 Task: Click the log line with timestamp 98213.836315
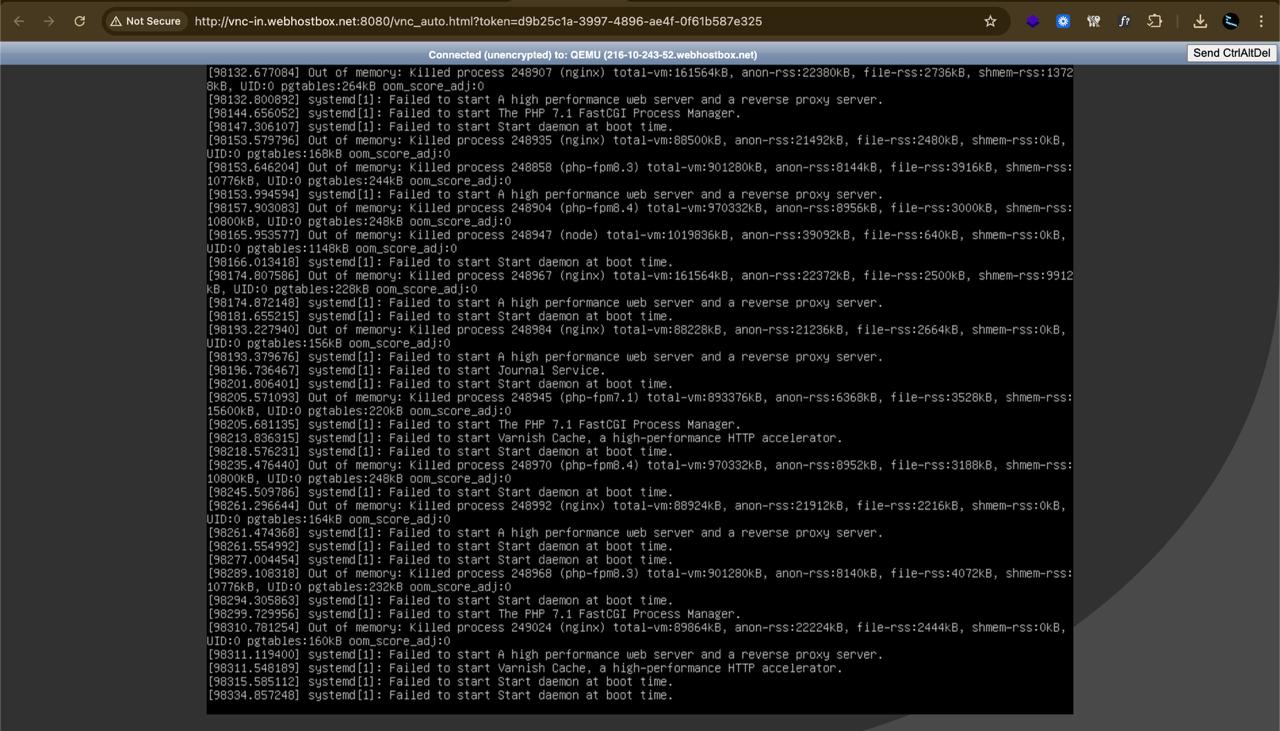[524, 438]
